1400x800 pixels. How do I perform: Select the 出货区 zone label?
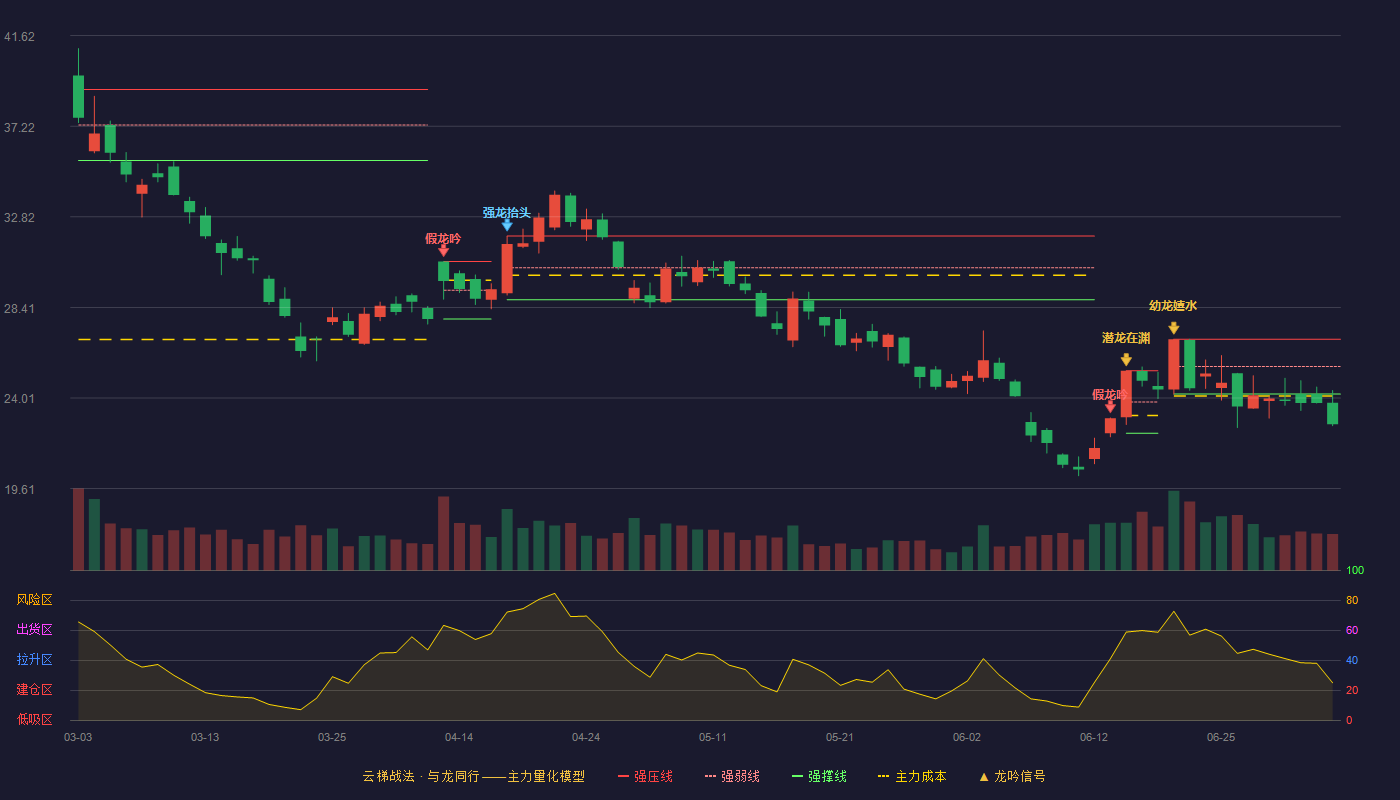[34, 630]
